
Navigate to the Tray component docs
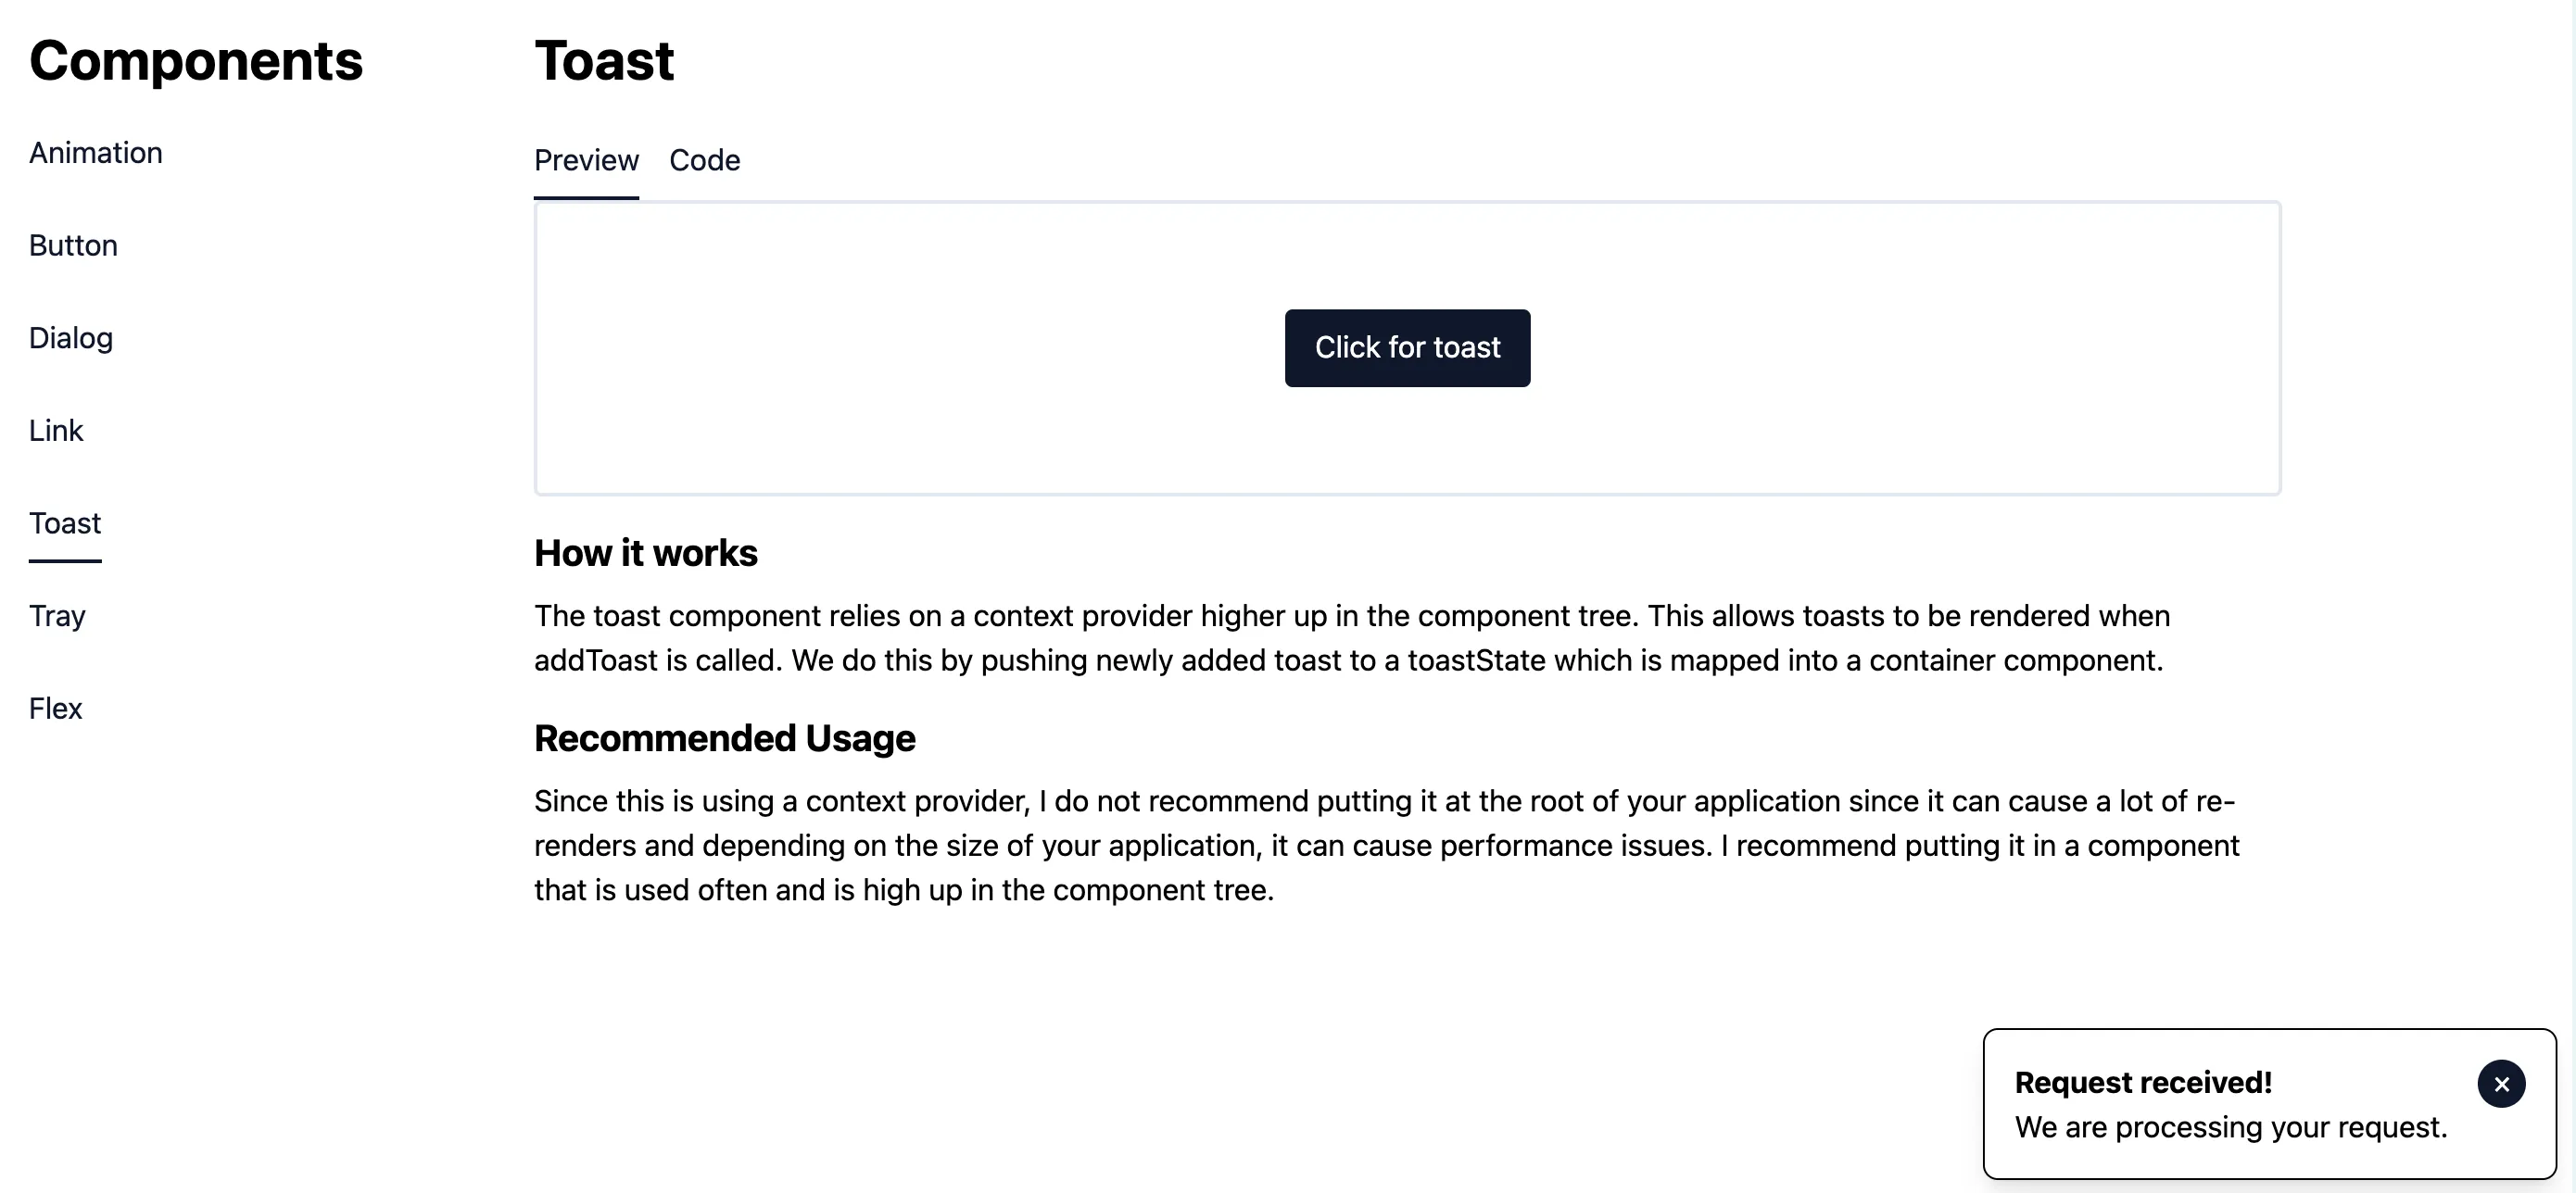click(58, 615)
